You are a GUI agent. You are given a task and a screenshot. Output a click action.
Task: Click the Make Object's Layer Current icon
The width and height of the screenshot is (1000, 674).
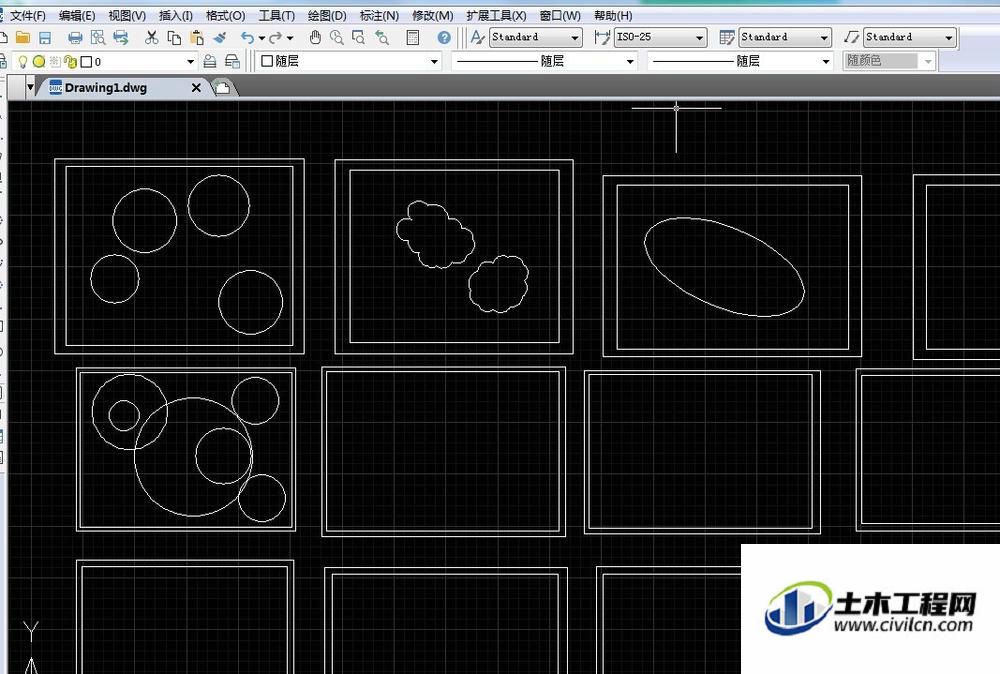point(210,61)
